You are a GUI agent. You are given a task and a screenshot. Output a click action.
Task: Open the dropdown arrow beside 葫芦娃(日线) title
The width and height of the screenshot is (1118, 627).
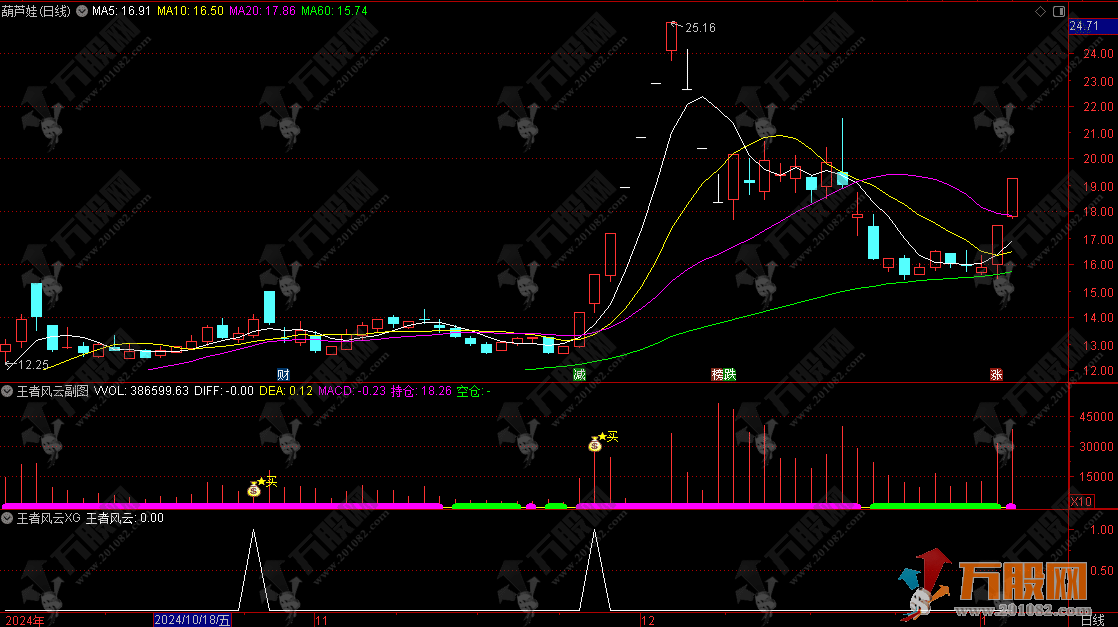(x=80, y=11)
